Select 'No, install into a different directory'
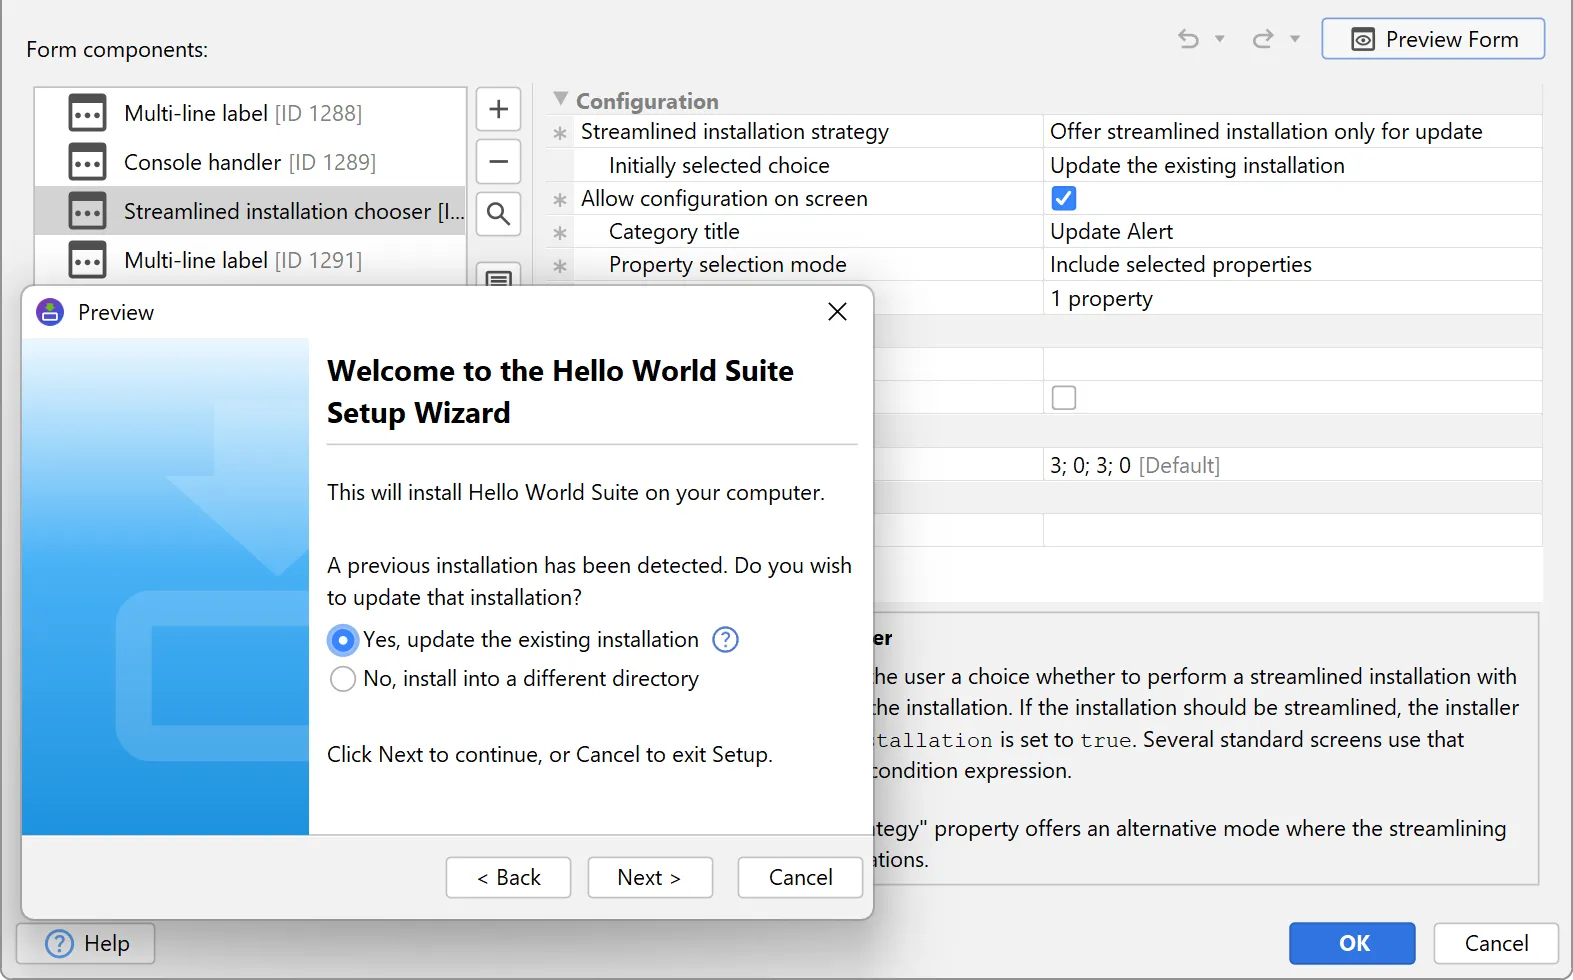1573x980 pixels. [343, 679]
